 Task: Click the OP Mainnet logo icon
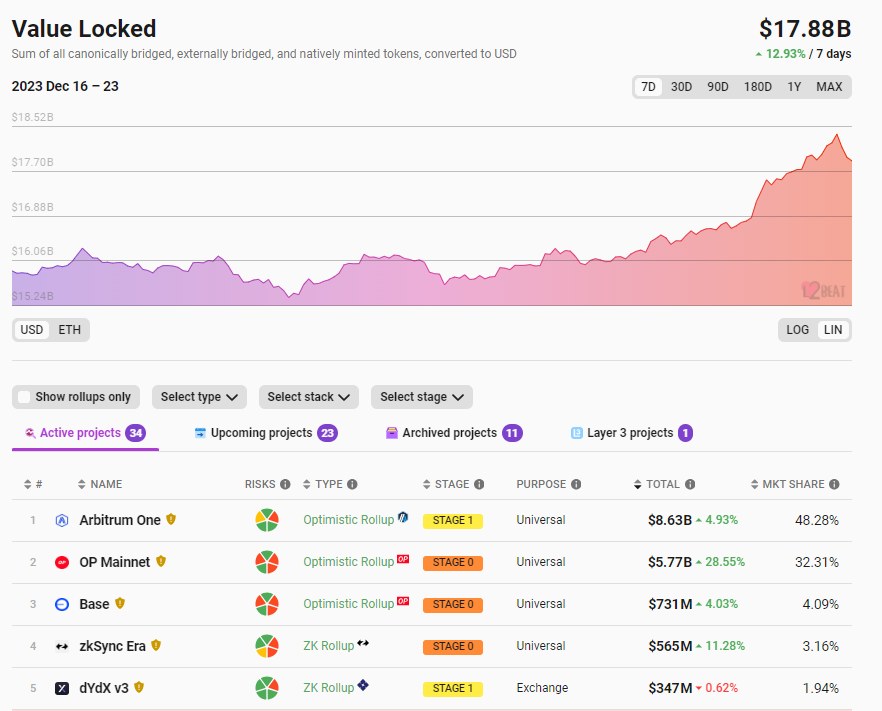click(62, 562)
